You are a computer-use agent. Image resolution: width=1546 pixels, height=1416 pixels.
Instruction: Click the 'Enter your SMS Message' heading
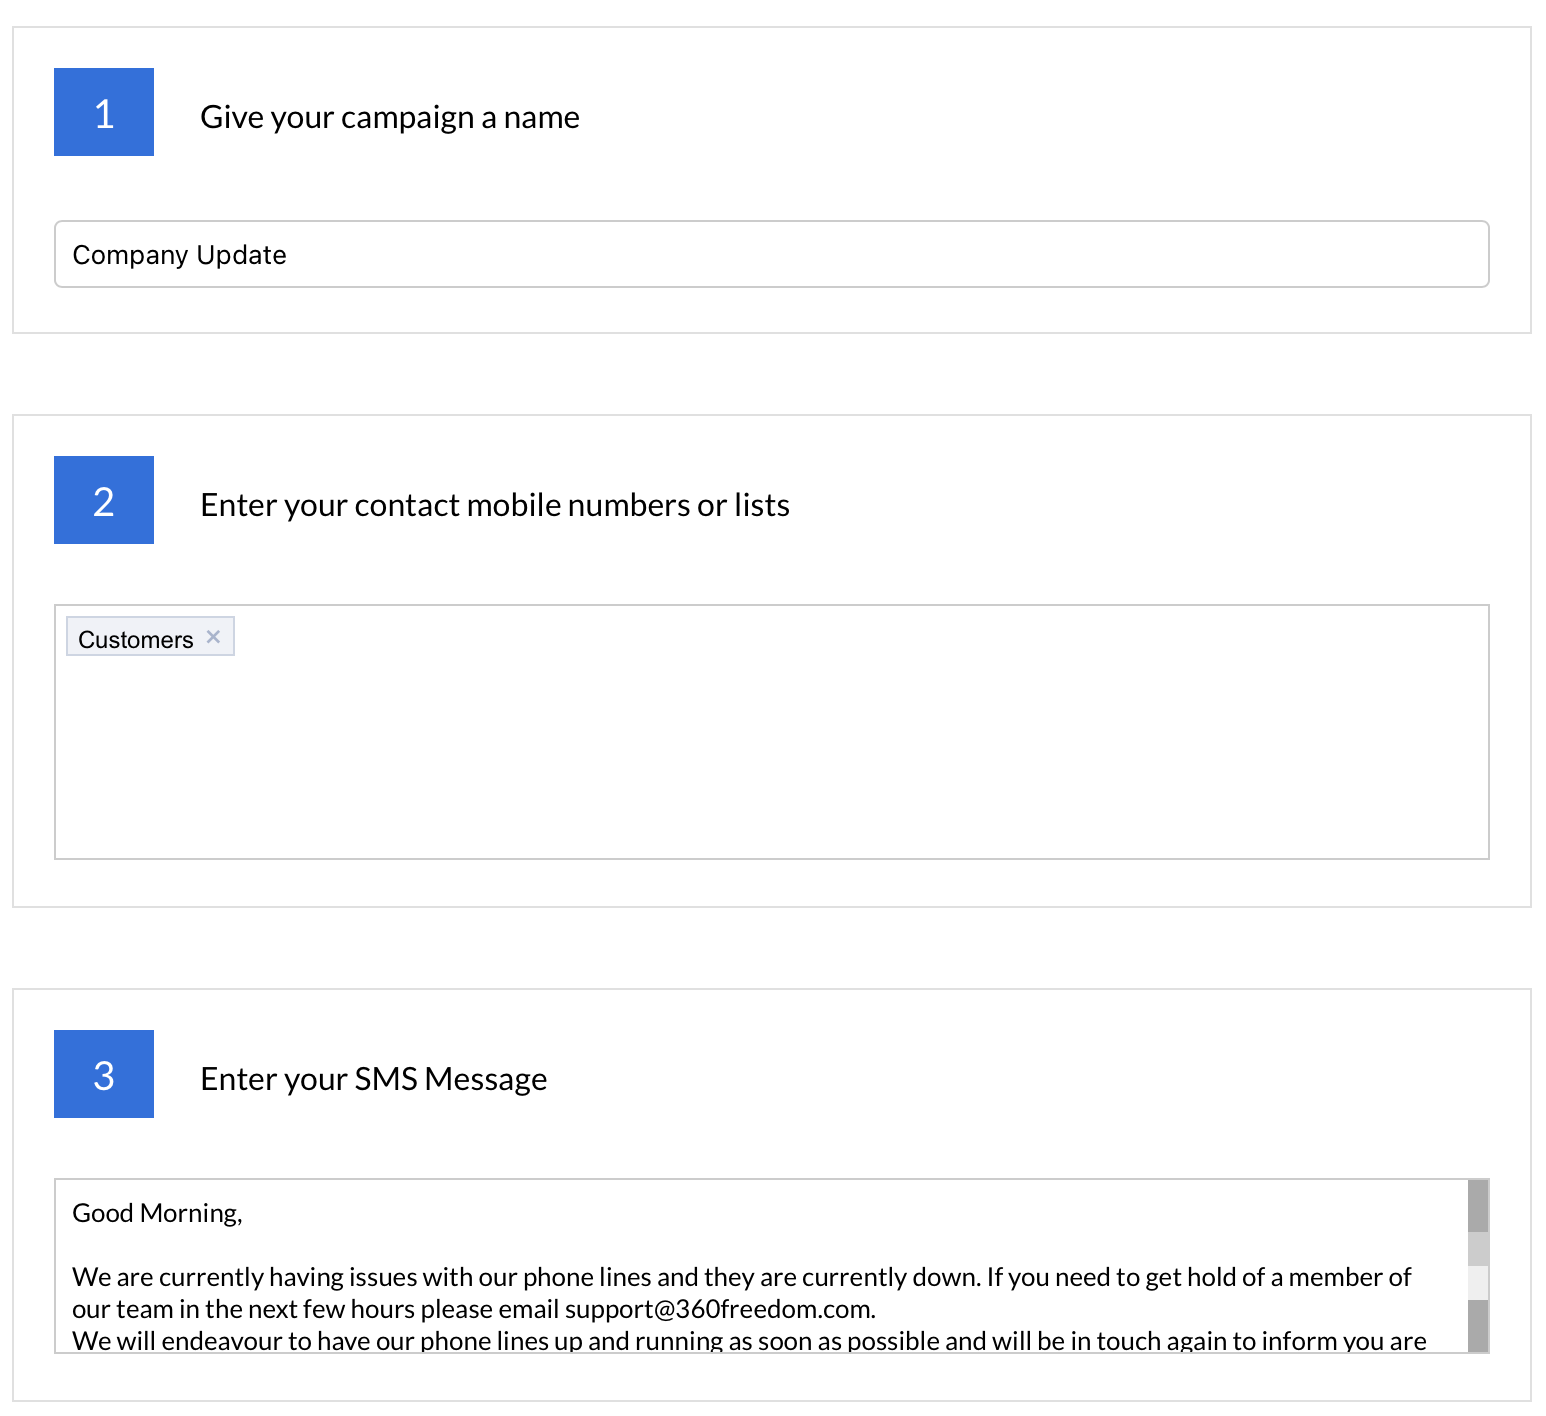374,1078
